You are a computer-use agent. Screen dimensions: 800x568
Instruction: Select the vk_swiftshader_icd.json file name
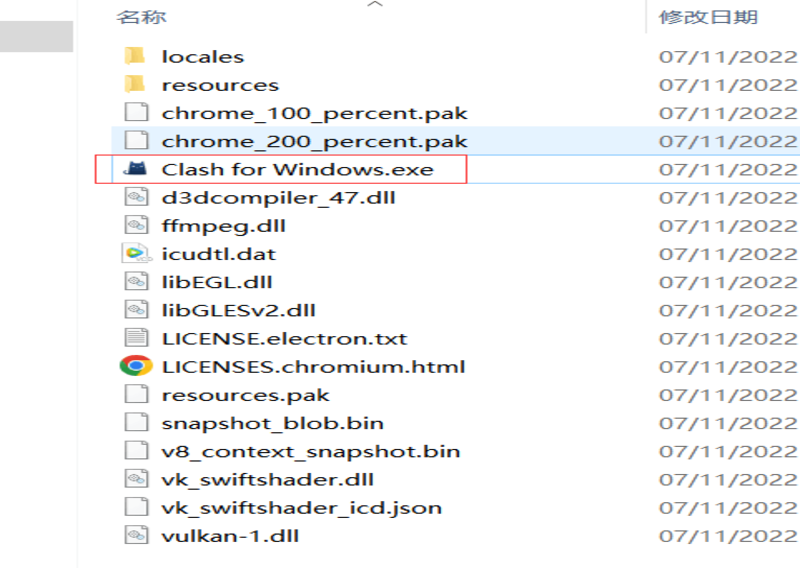pyautogui.click(x=301, y=507)
